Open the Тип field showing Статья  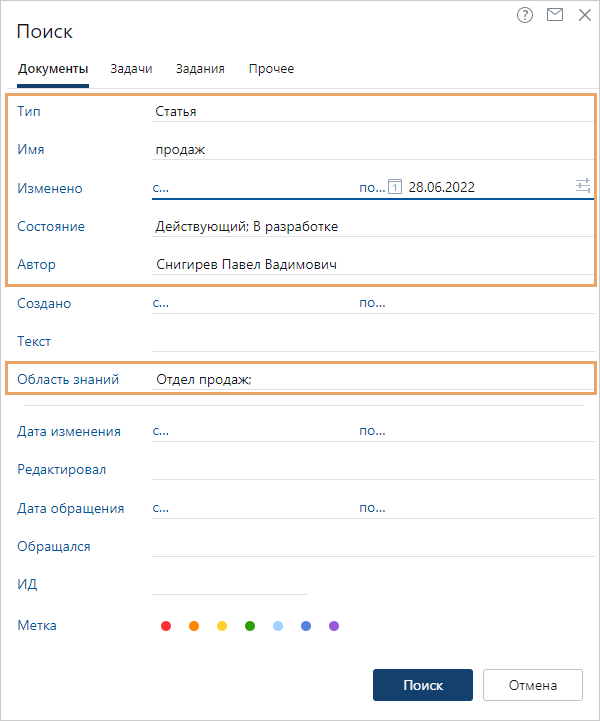pyautogui.click(x=370, y=111)
